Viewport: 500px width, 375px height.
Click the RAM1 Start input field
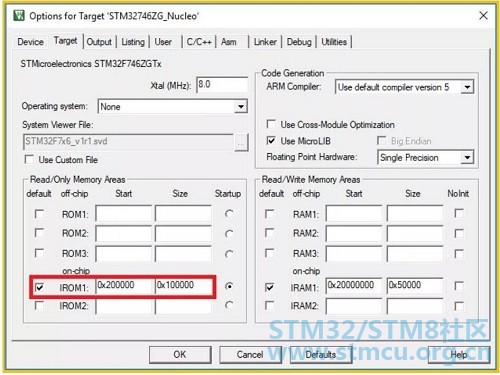point(354,213)
